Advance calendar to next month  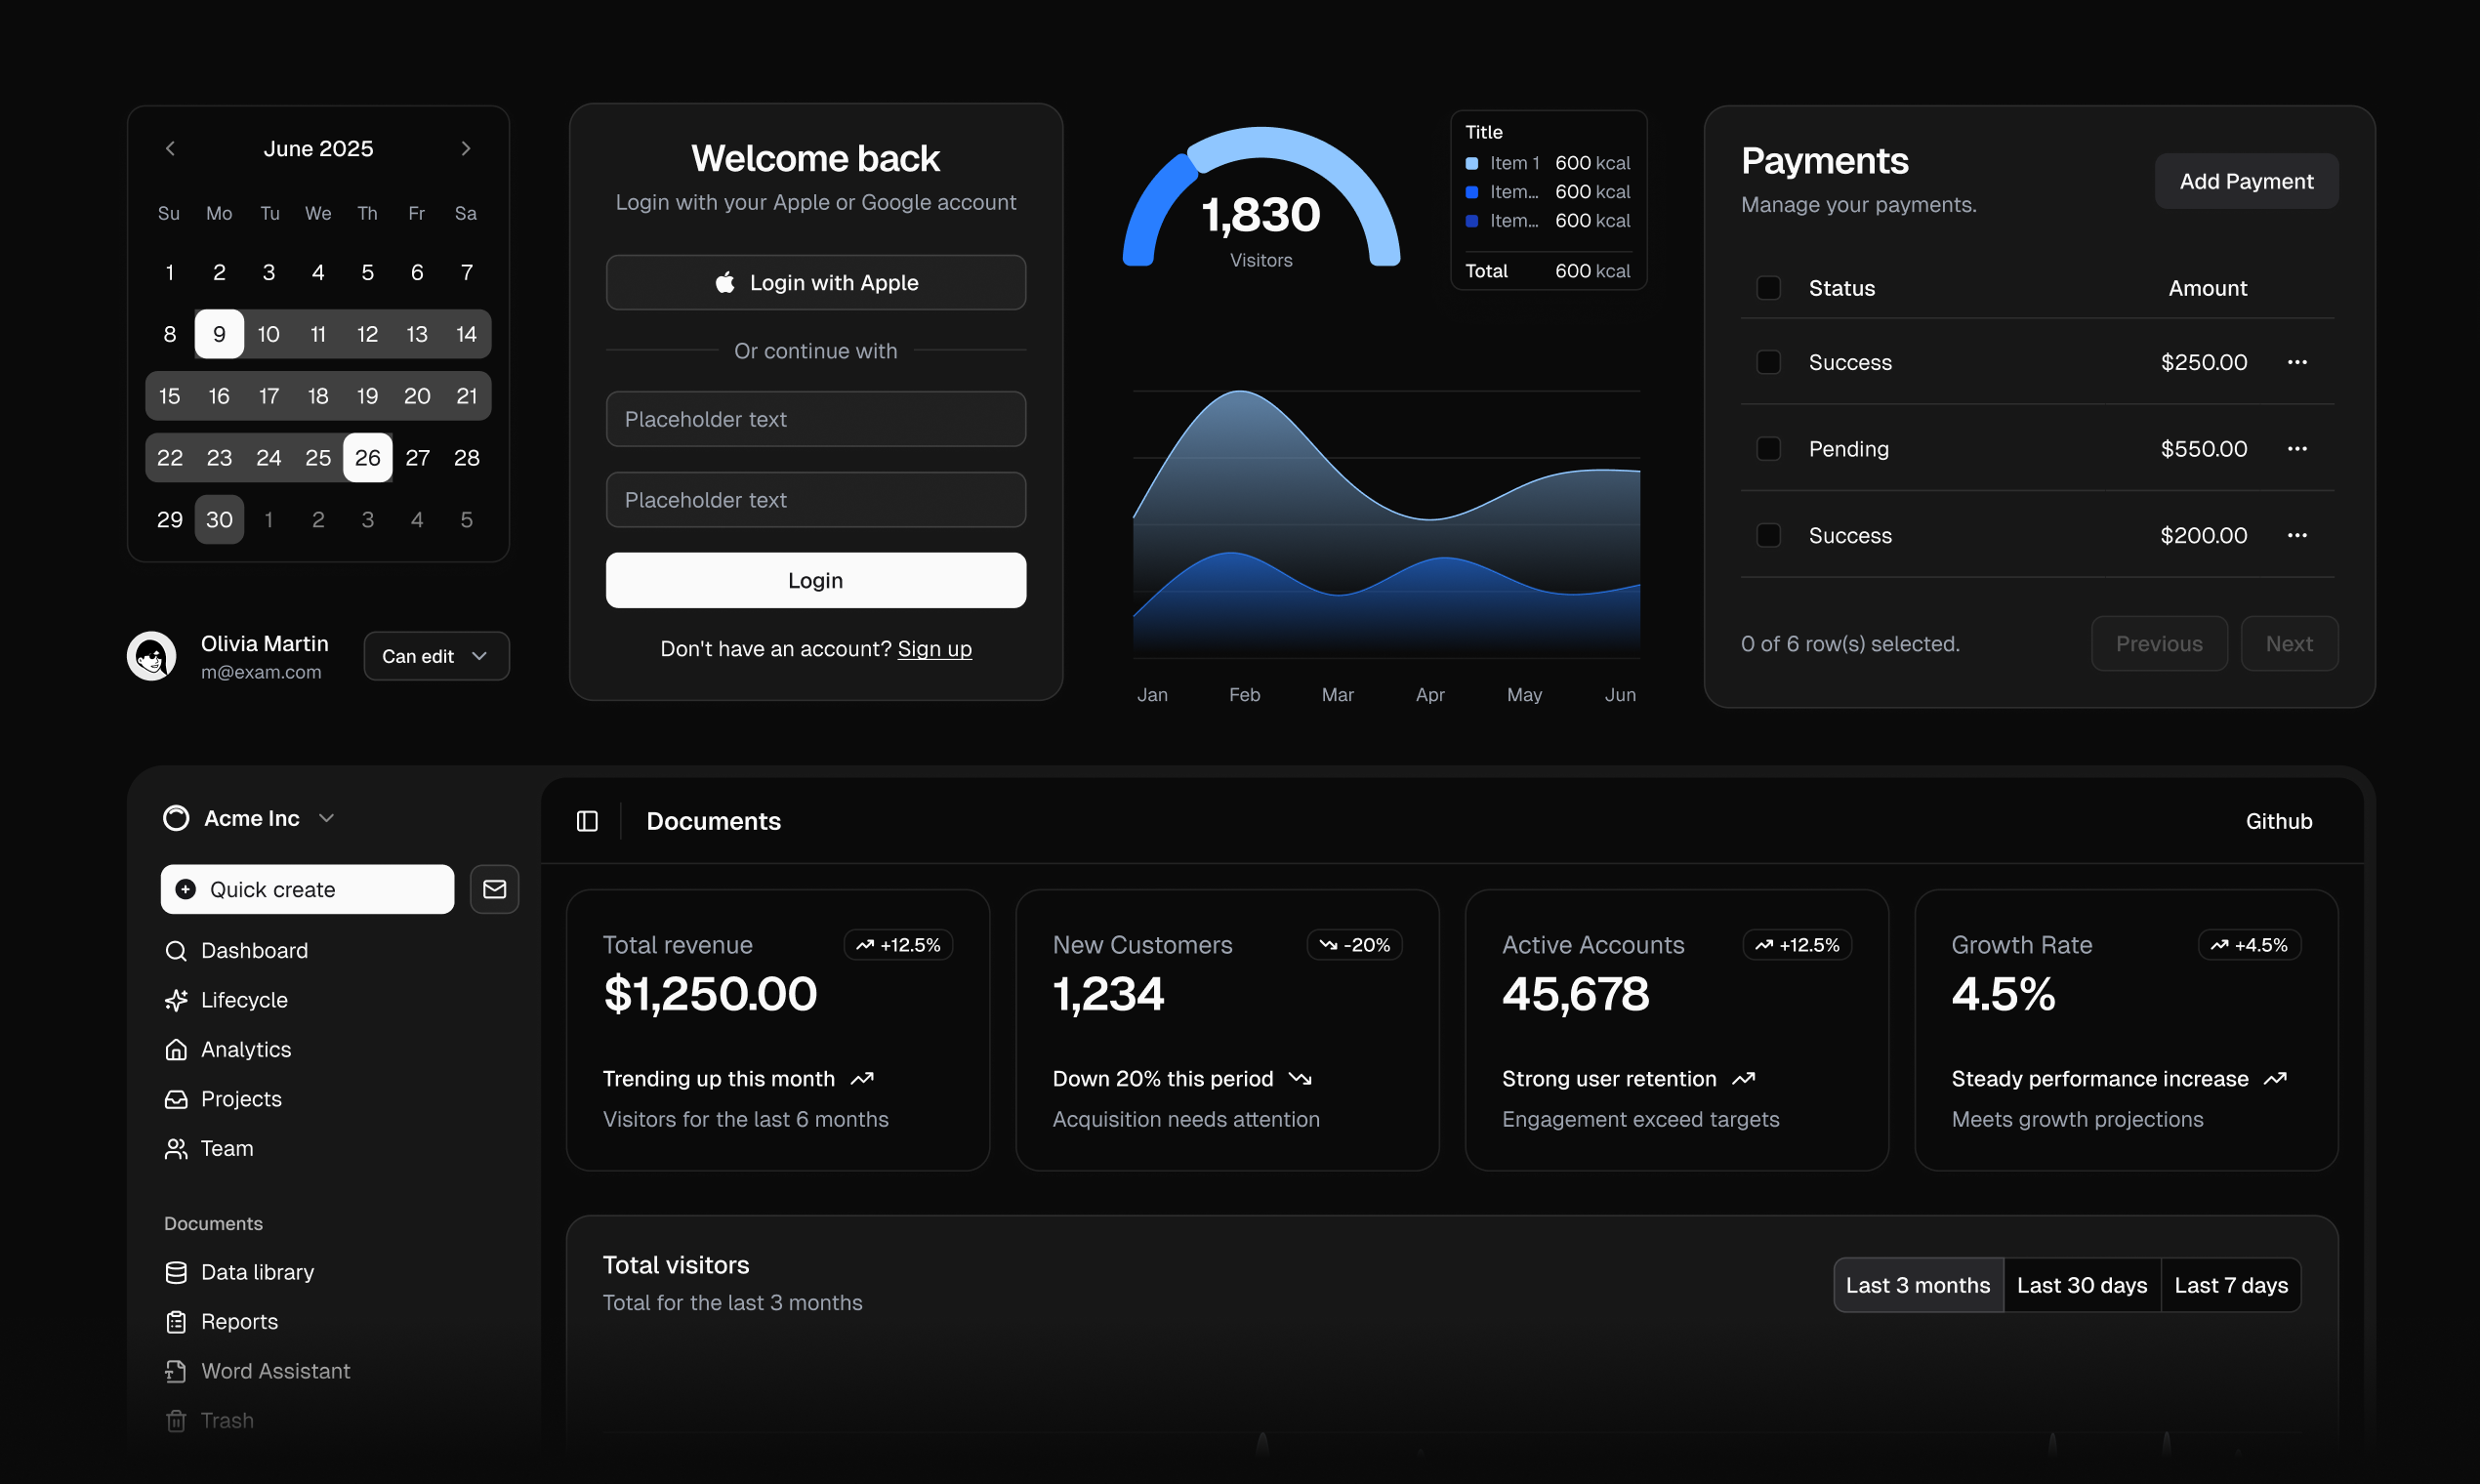[465, 148]
